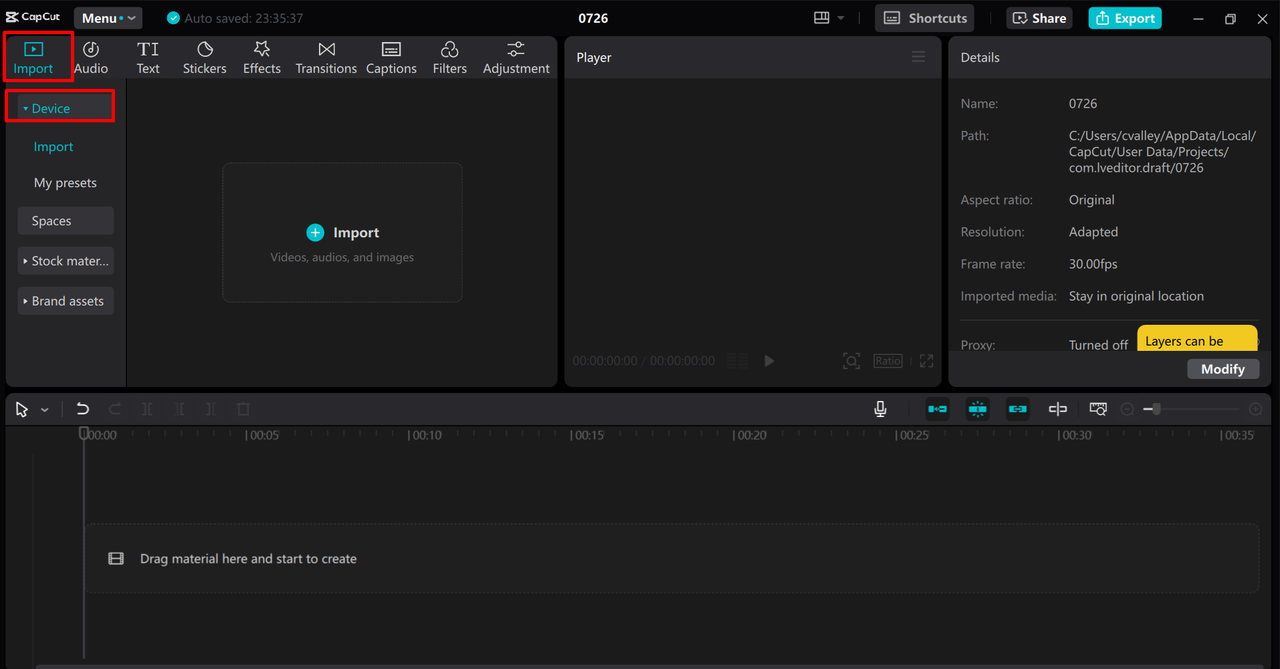Click the auto saved checkmark icon
1280x669 pixels.
click(x=173, y=18)
